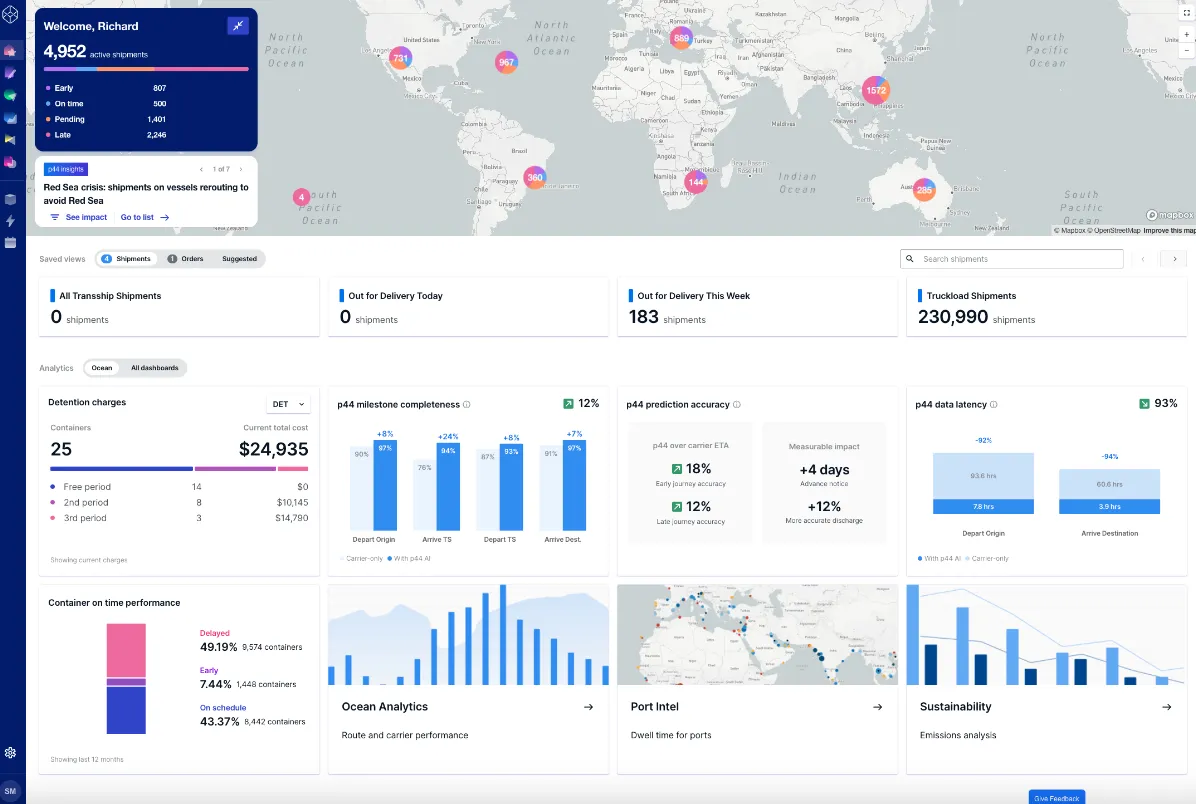
Task: Open the lightning bolt sidebar icon
Action: [x=10, y=220]
